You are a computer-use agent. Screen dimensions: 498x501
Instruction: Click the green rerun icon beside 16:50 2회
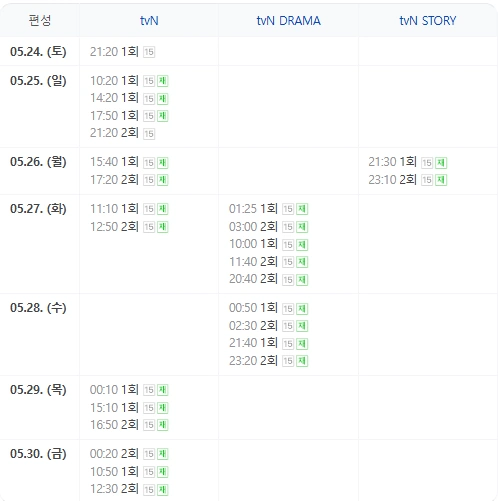(163, 425)
